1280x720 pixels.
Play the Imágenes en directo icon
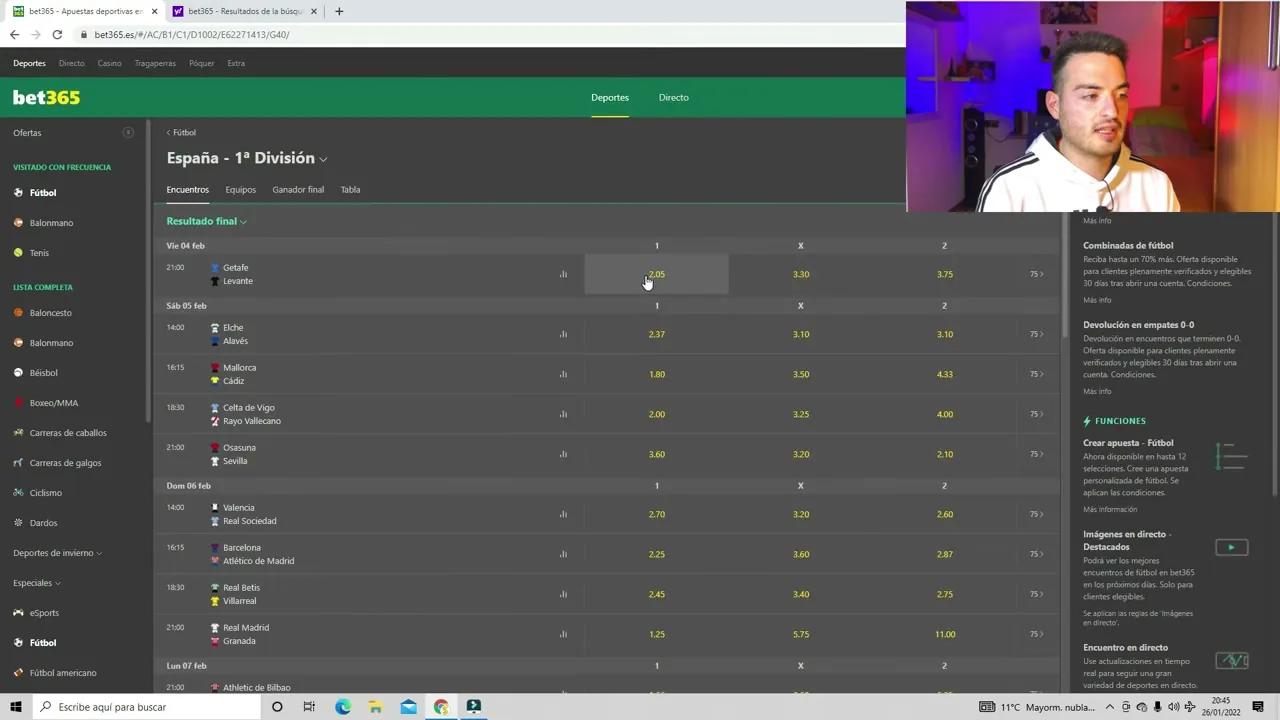[1231, 547]
